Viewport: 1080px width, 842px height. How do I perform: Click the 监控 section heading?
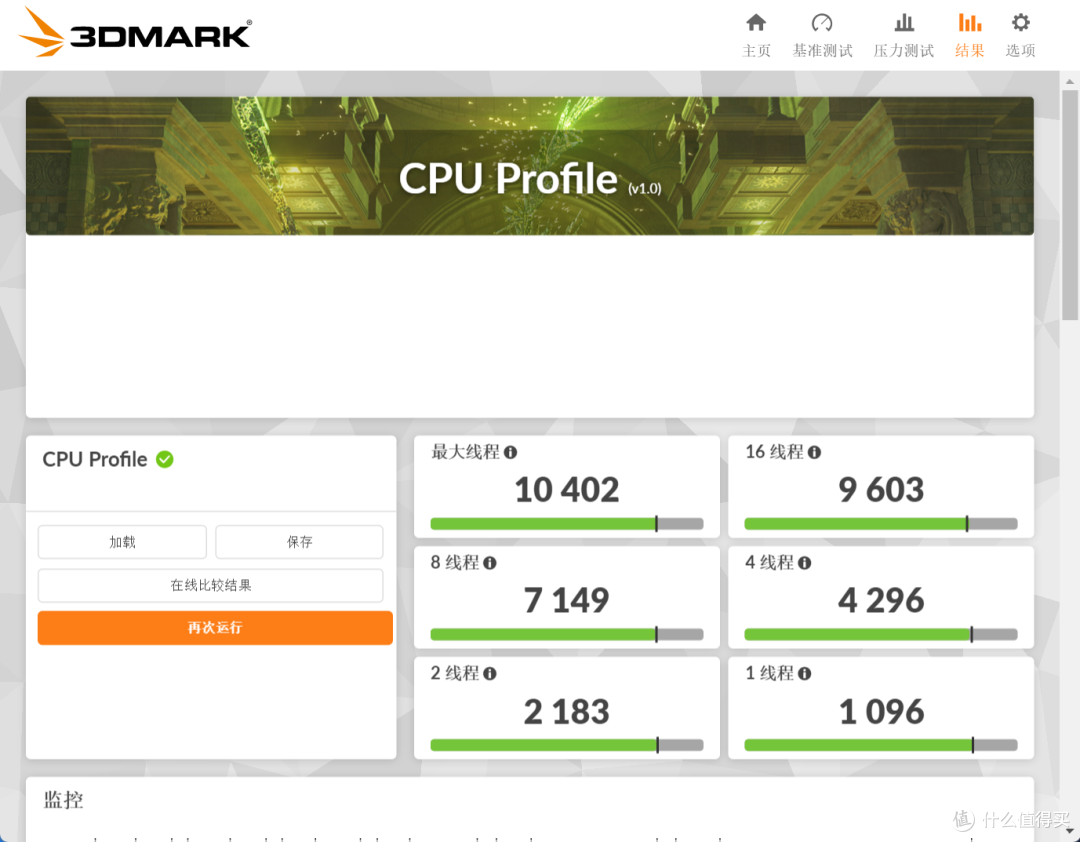[x=63, y=800]
